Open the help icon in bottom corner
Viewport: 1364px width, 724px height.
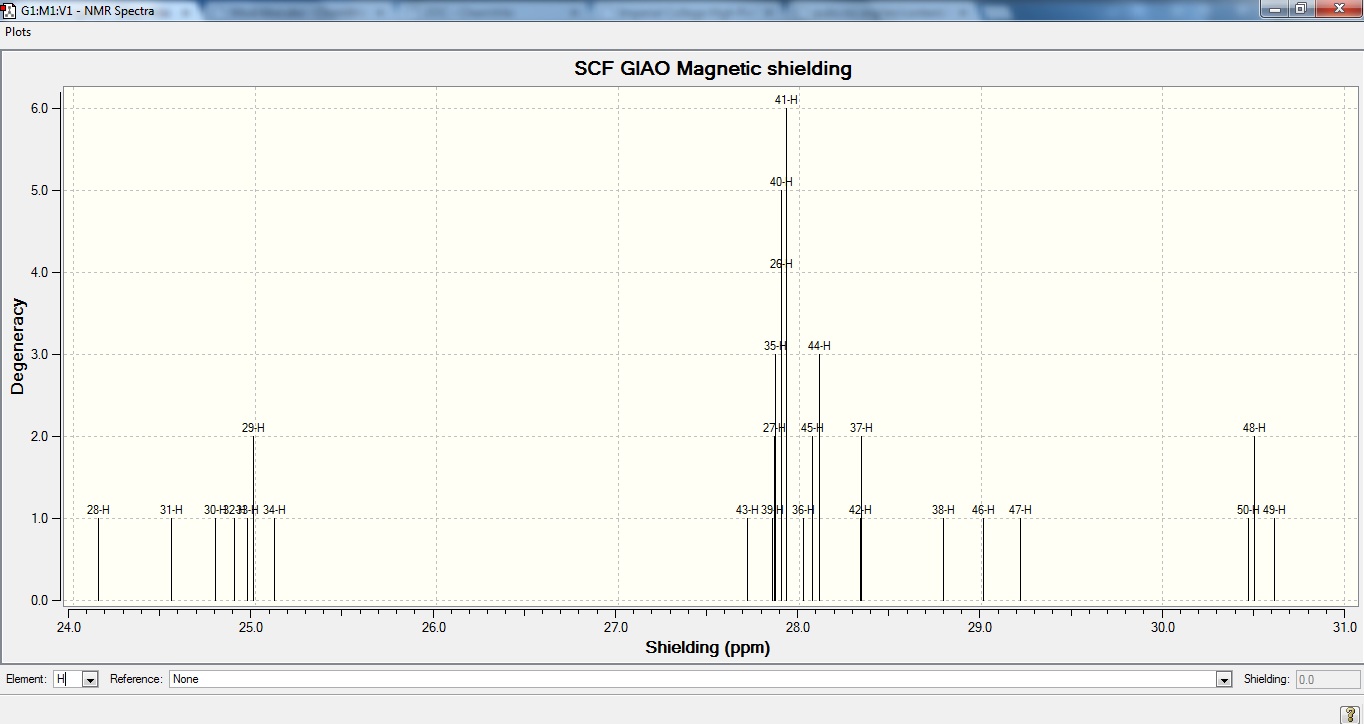[1348, 714]
